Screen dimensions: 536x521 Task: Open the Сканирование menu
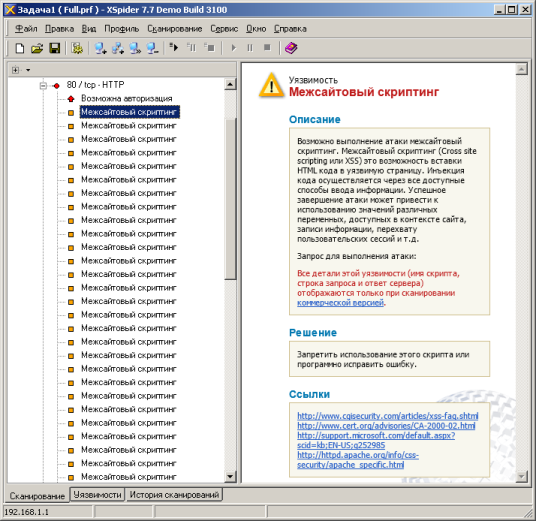tap(175, 29)
